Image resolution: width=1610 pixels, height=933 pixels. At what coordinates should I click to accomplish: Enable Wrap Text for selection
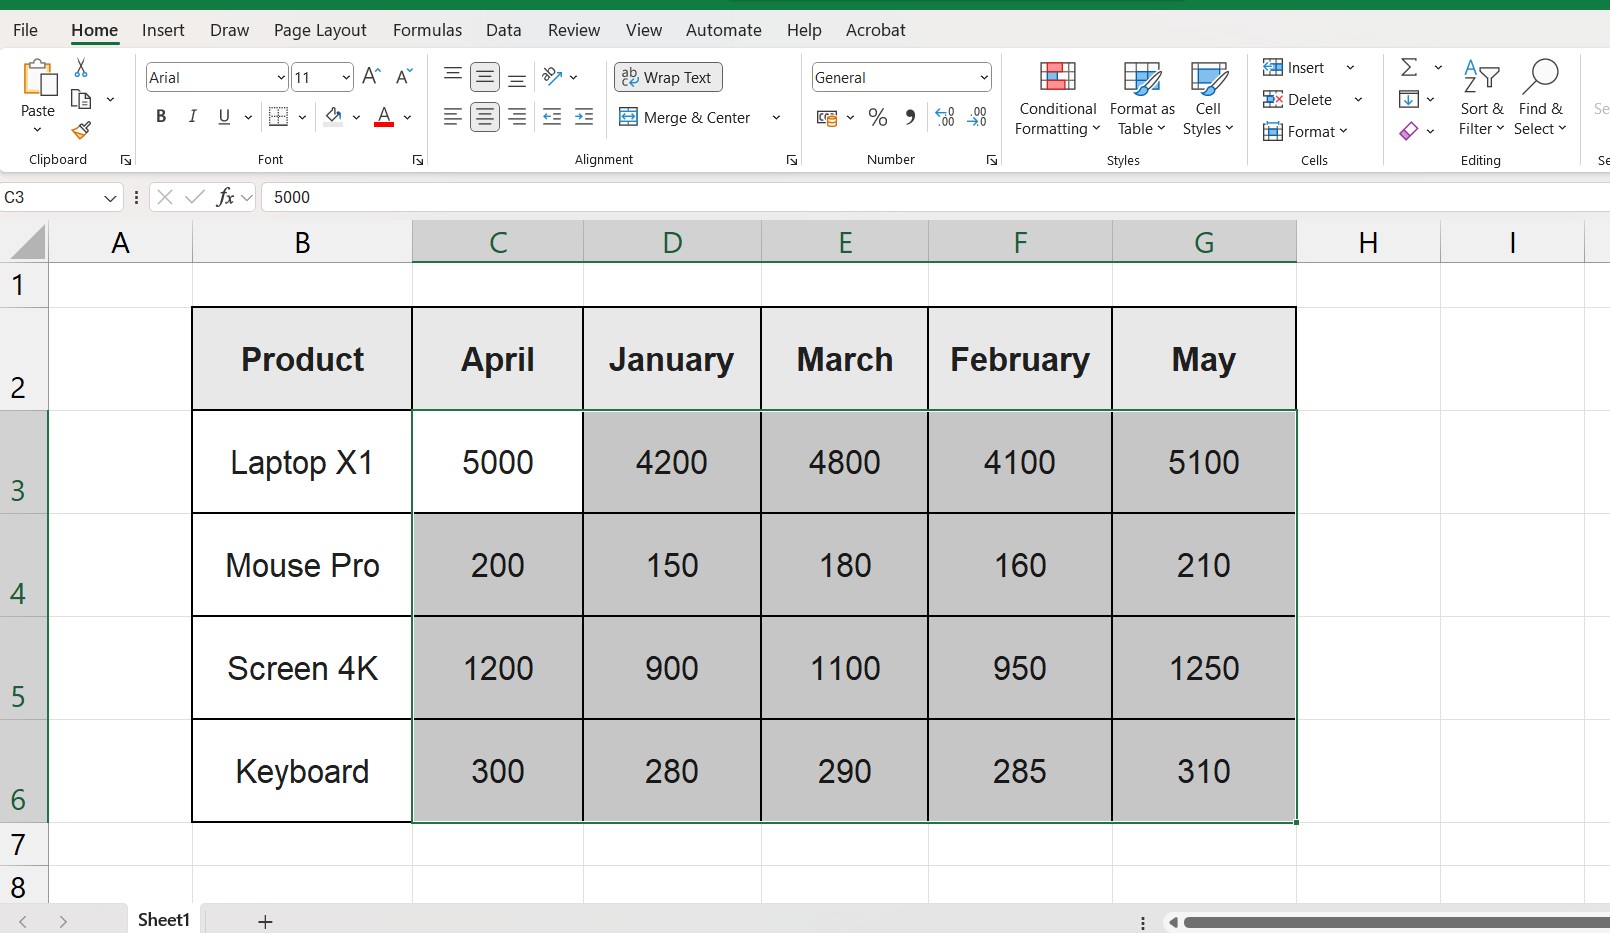pos(667,77)
